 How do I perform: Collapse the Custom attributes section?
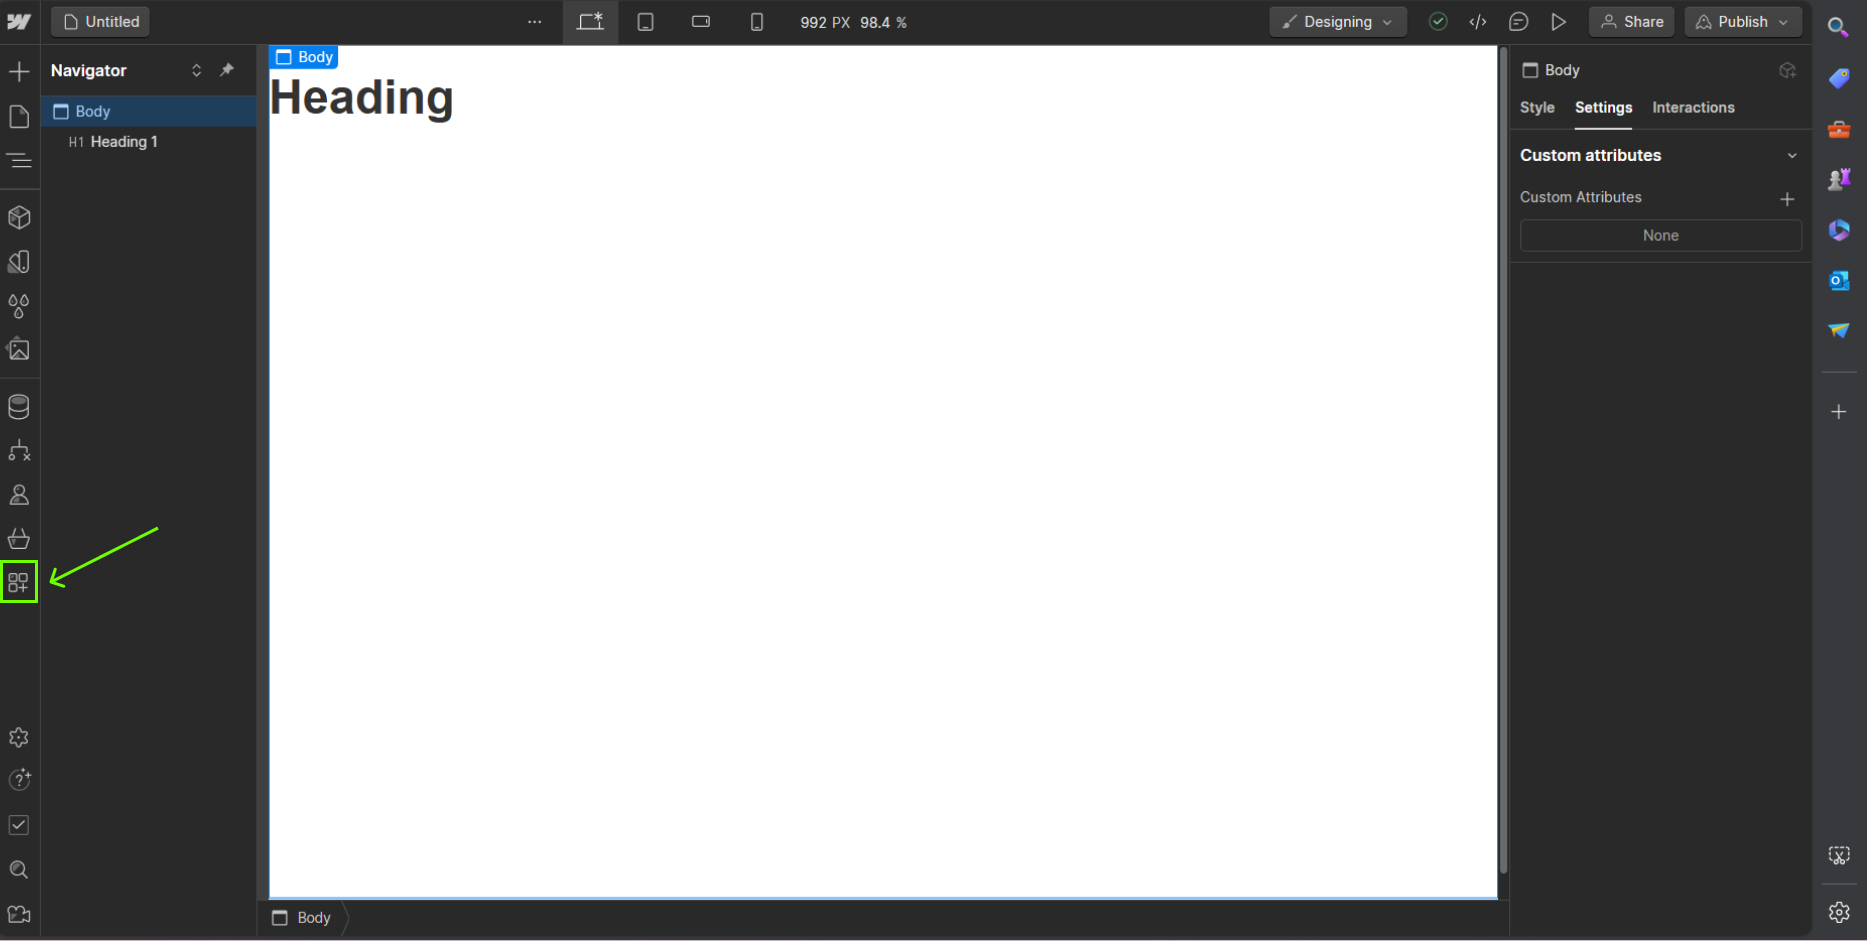click(x=1791, y=156)
